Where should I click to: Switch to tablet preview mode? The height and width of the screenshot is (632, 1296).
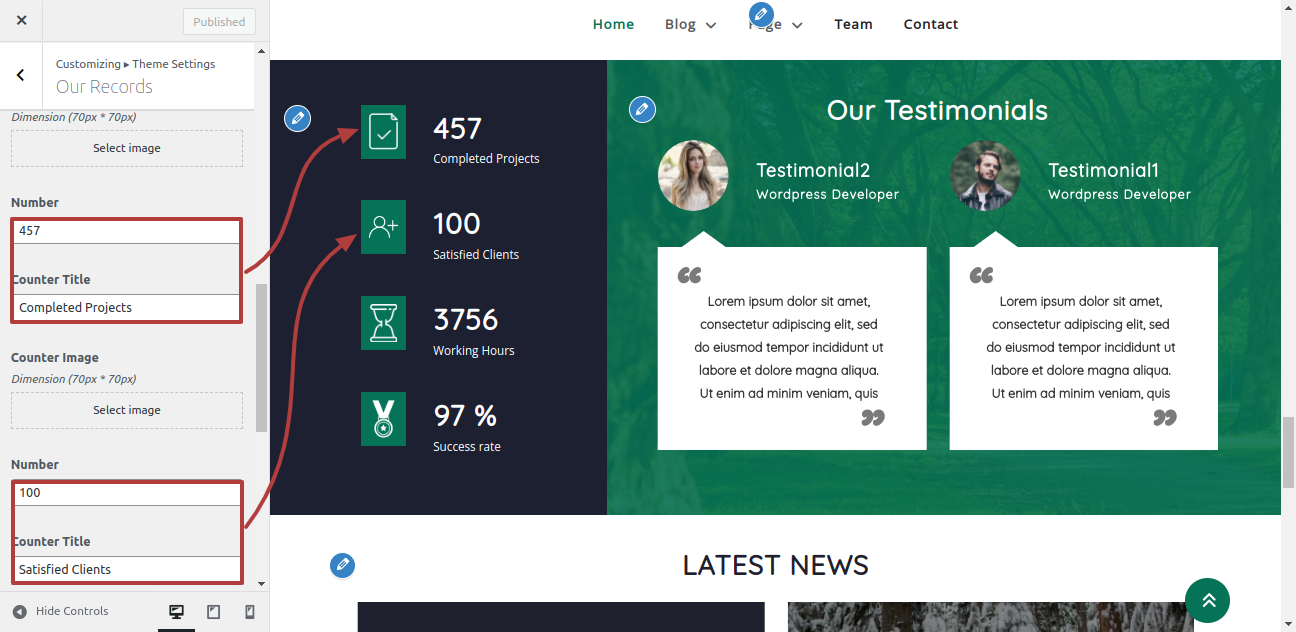click(213, 612)
